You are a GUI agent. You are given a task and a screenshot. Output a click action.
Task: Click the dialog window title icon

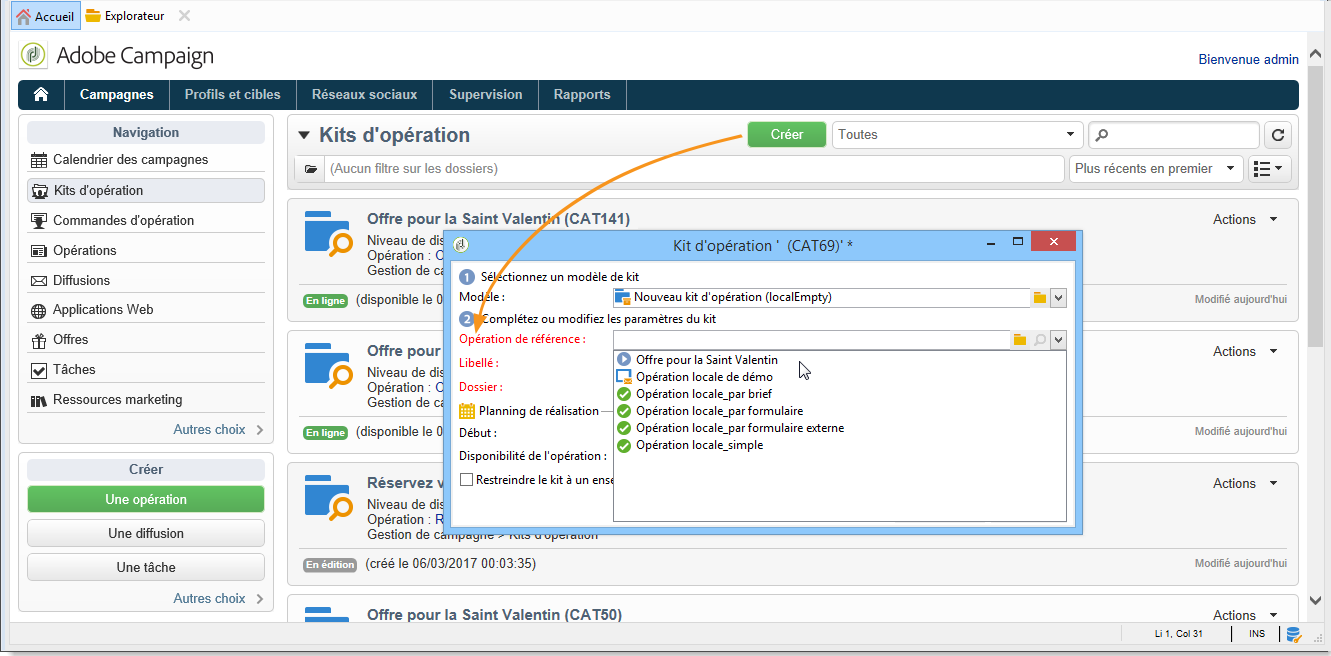461,244
